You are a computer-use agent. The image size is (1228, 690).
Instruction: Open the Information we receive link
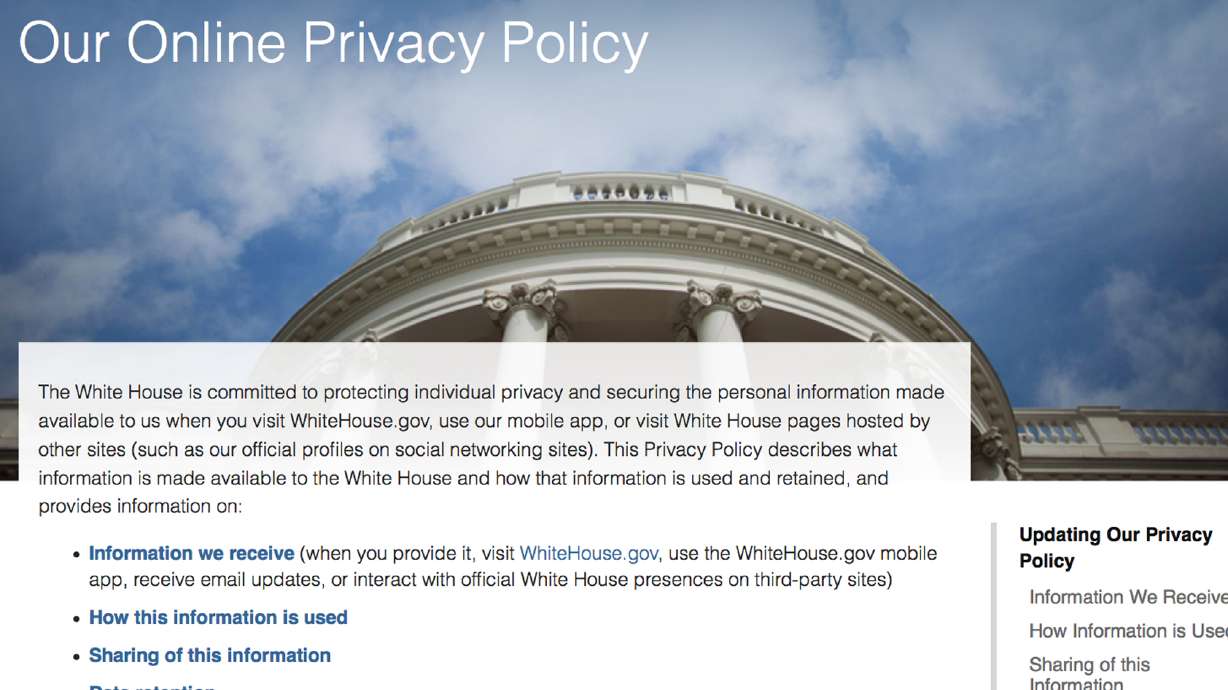tap(190, 552)
